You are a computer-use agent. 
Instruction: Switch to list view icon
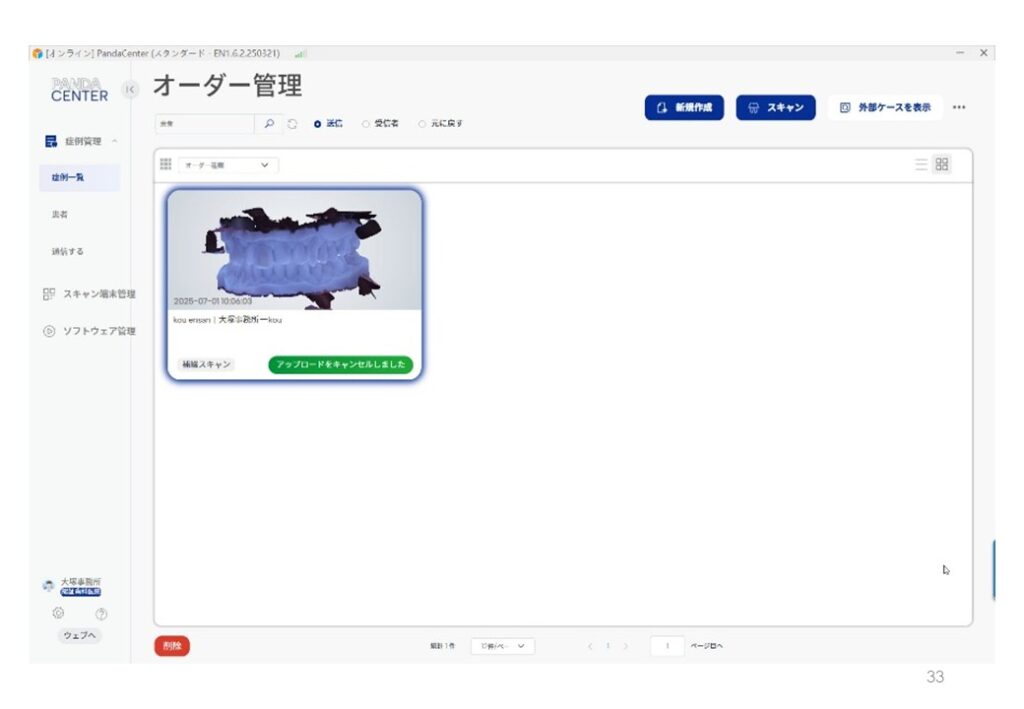[921, 165]
